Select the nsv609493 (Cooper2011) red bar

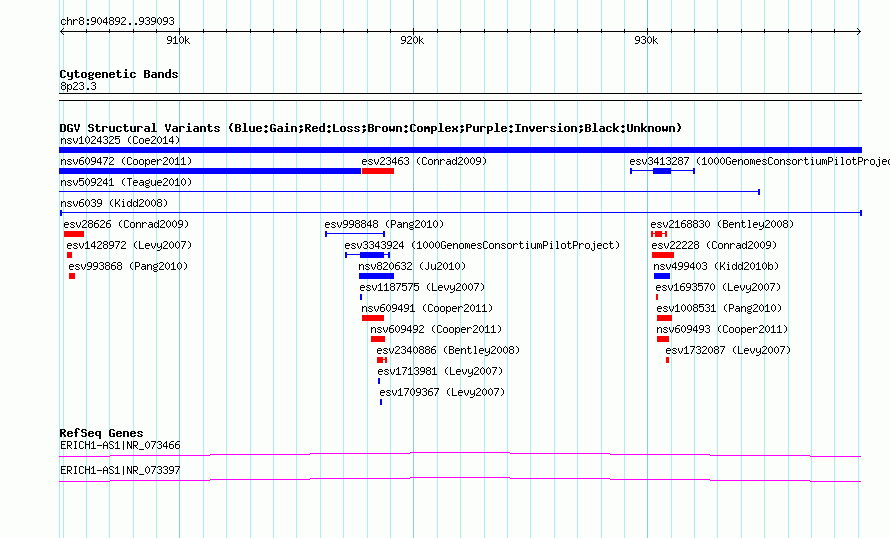[663, 339]
